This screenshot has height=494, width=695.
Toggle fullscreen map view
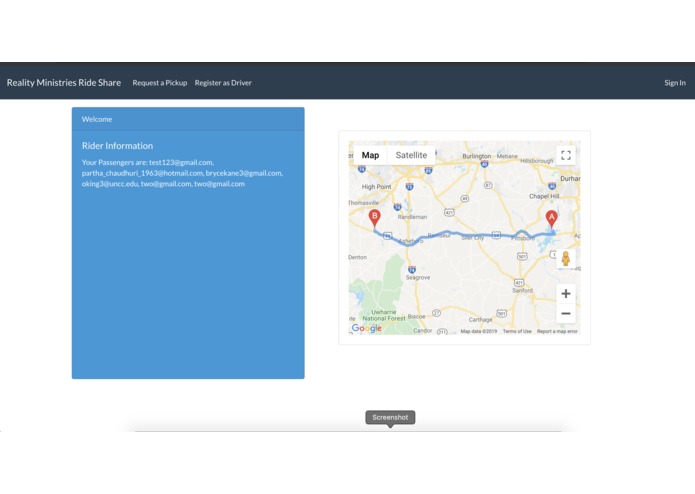[566, 155]
